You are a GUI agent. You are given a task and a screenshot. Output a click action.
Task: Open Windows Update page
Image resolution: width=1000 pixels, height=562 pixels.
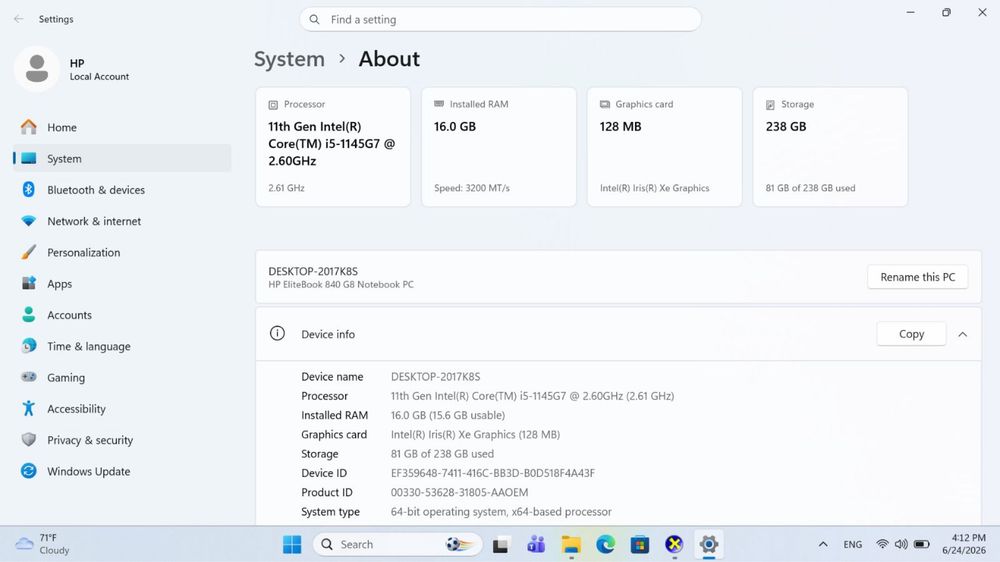tap(121, 471)
